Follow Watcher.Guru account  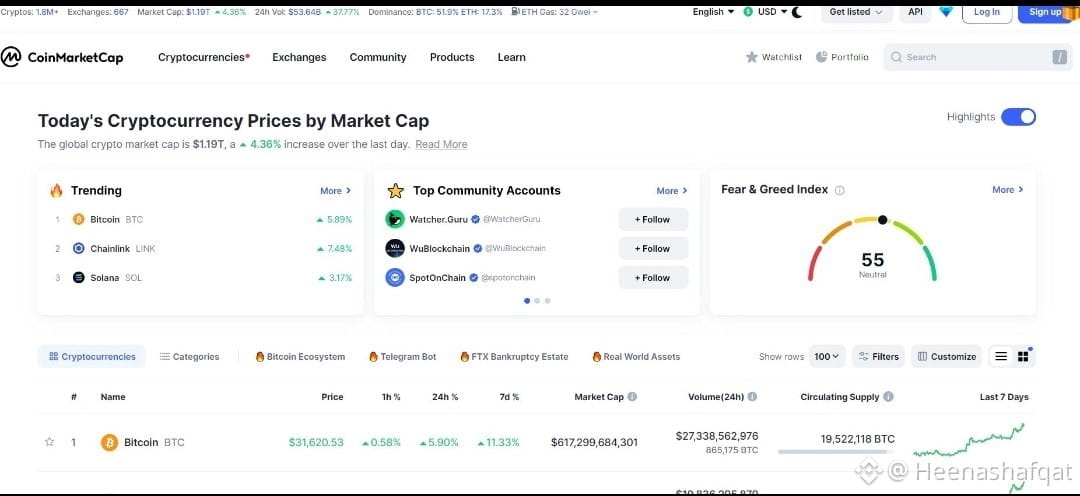coord(653,219)
